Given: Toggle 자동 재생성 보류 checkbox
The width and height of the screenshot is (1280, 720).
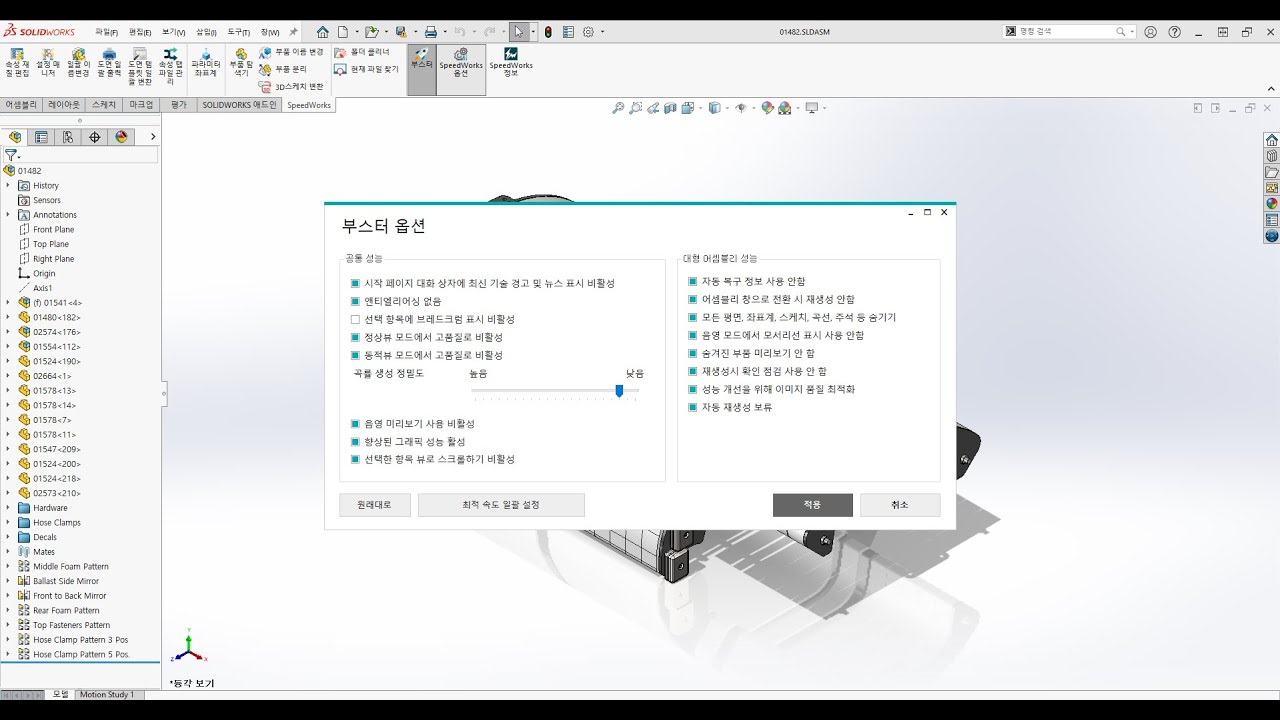Looking at the screenshot, I should [692, 407].
